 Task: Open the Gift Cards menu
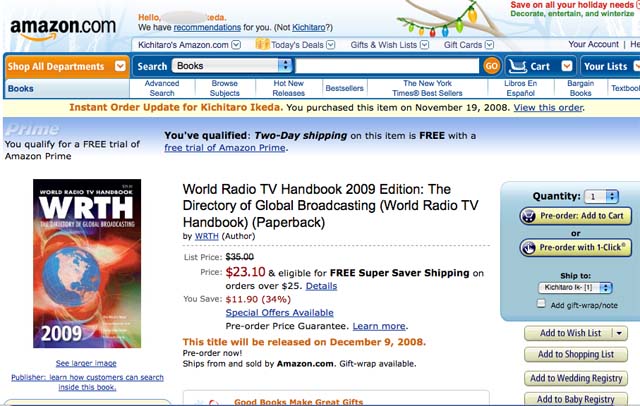click(469, 45)
